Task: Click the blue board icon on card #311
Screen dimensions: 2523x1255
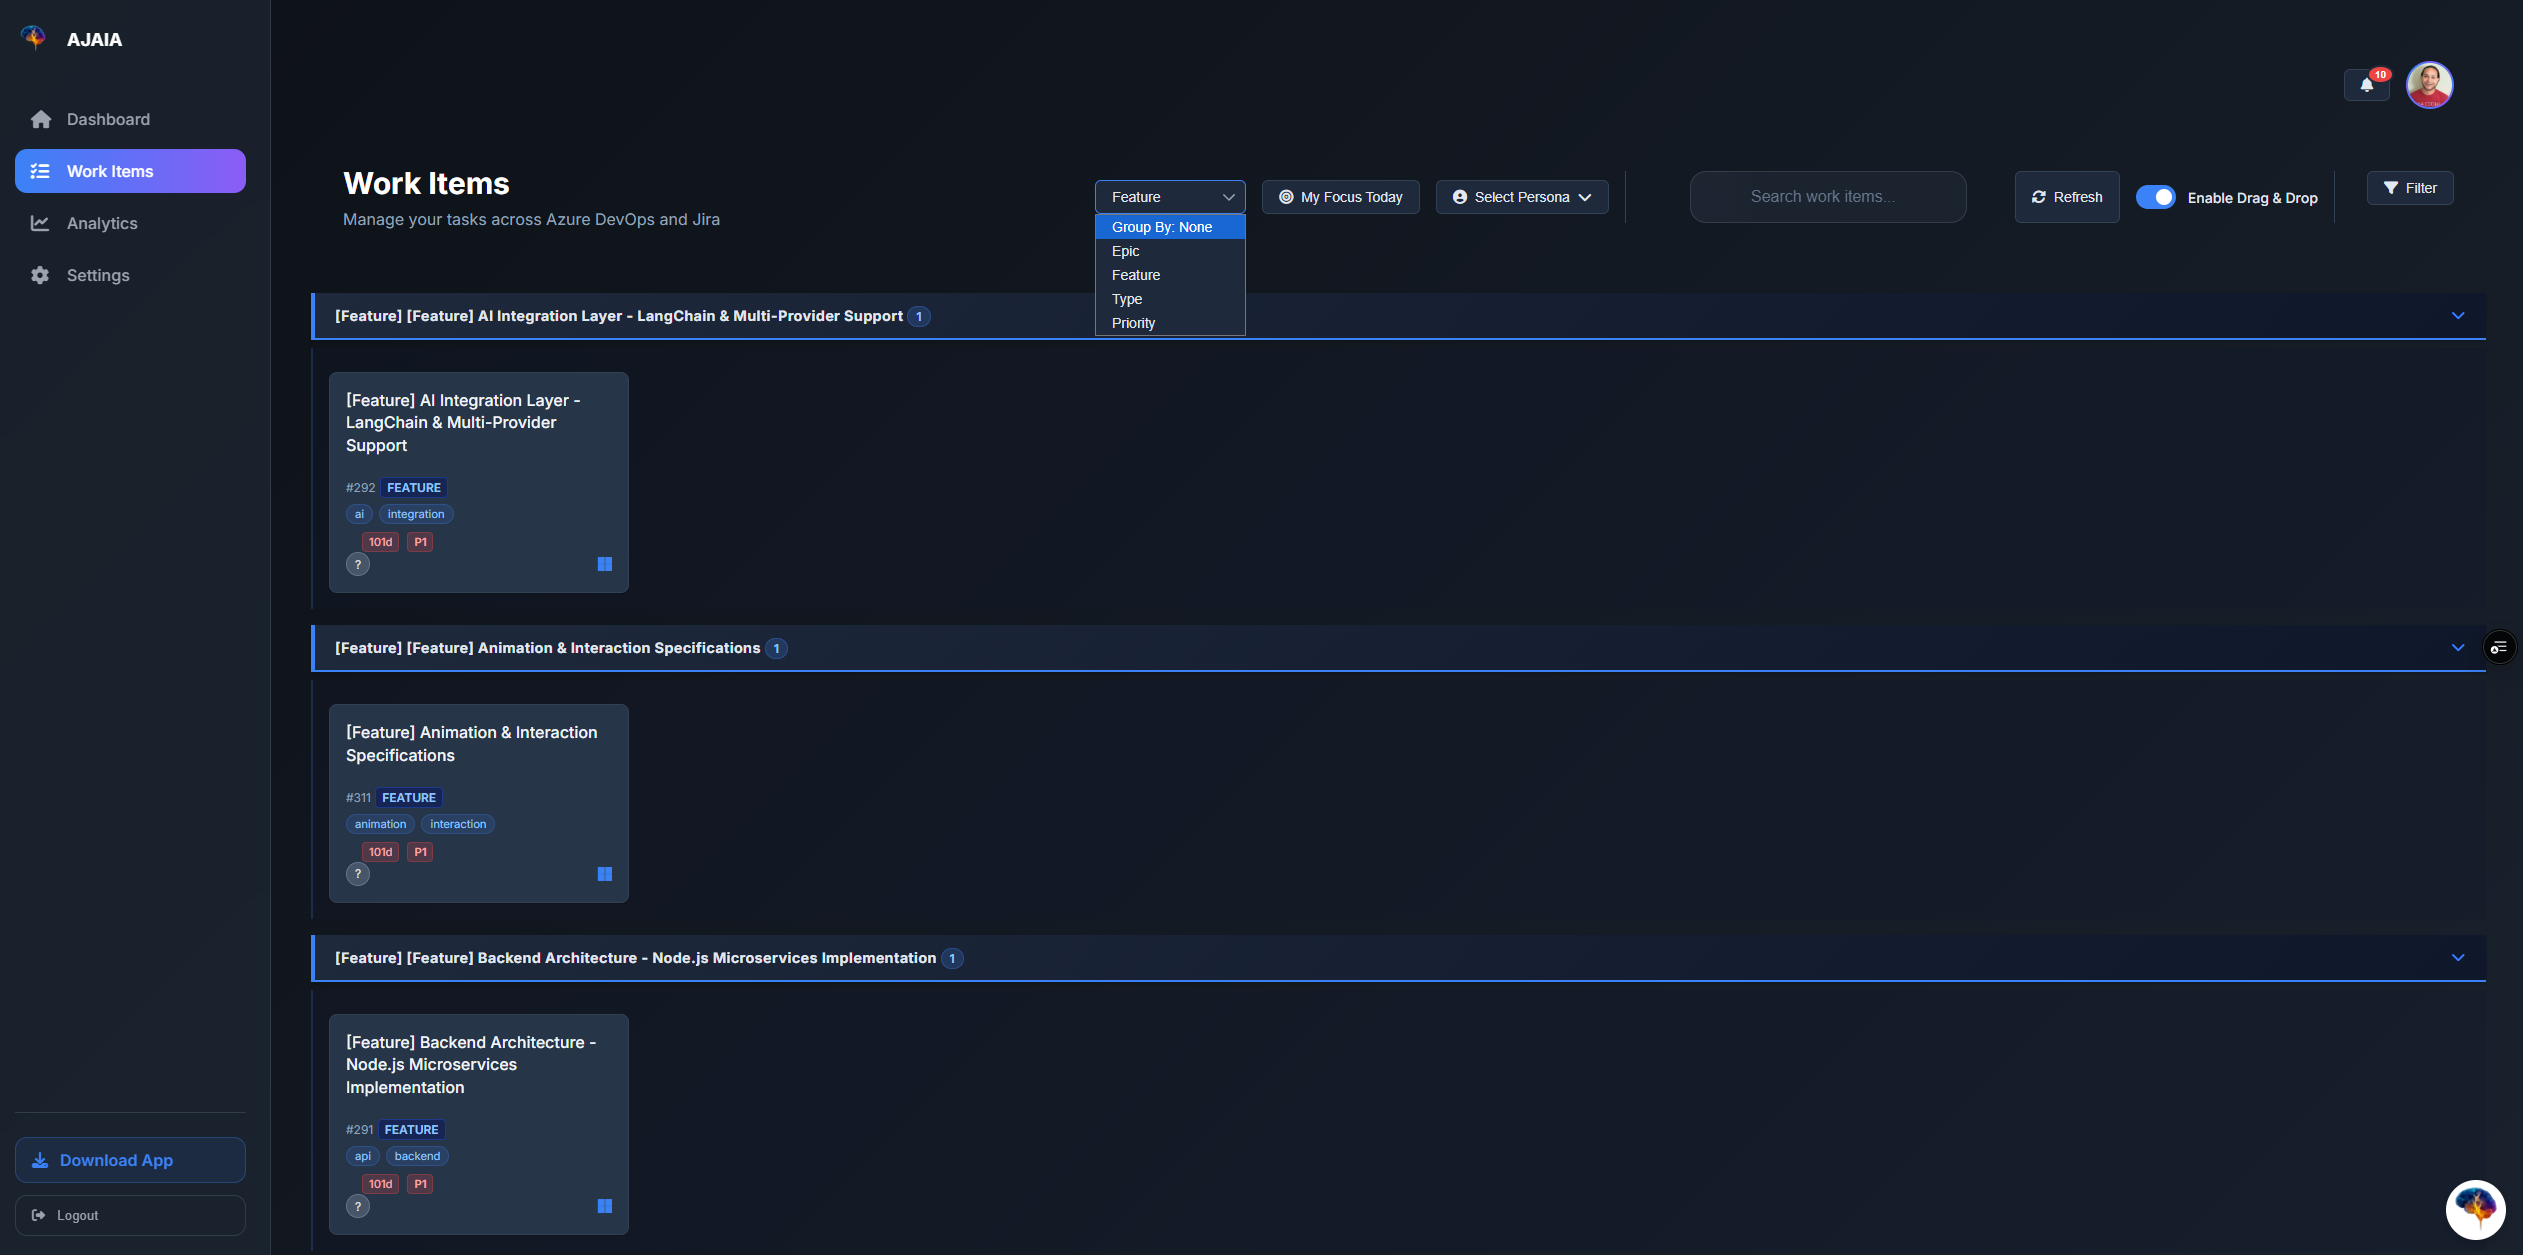Action: (x=605, y=874)
